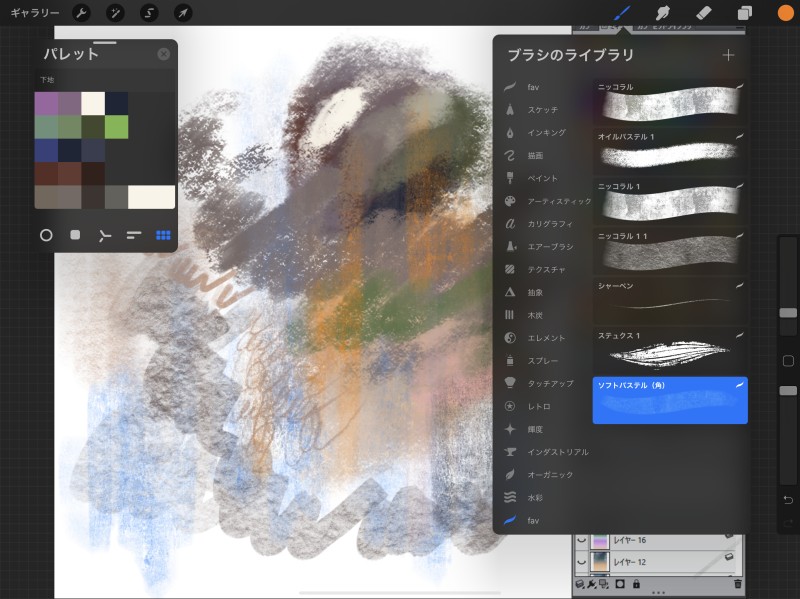
Task: Select the Eraser tool
Action: pos(704,13)
